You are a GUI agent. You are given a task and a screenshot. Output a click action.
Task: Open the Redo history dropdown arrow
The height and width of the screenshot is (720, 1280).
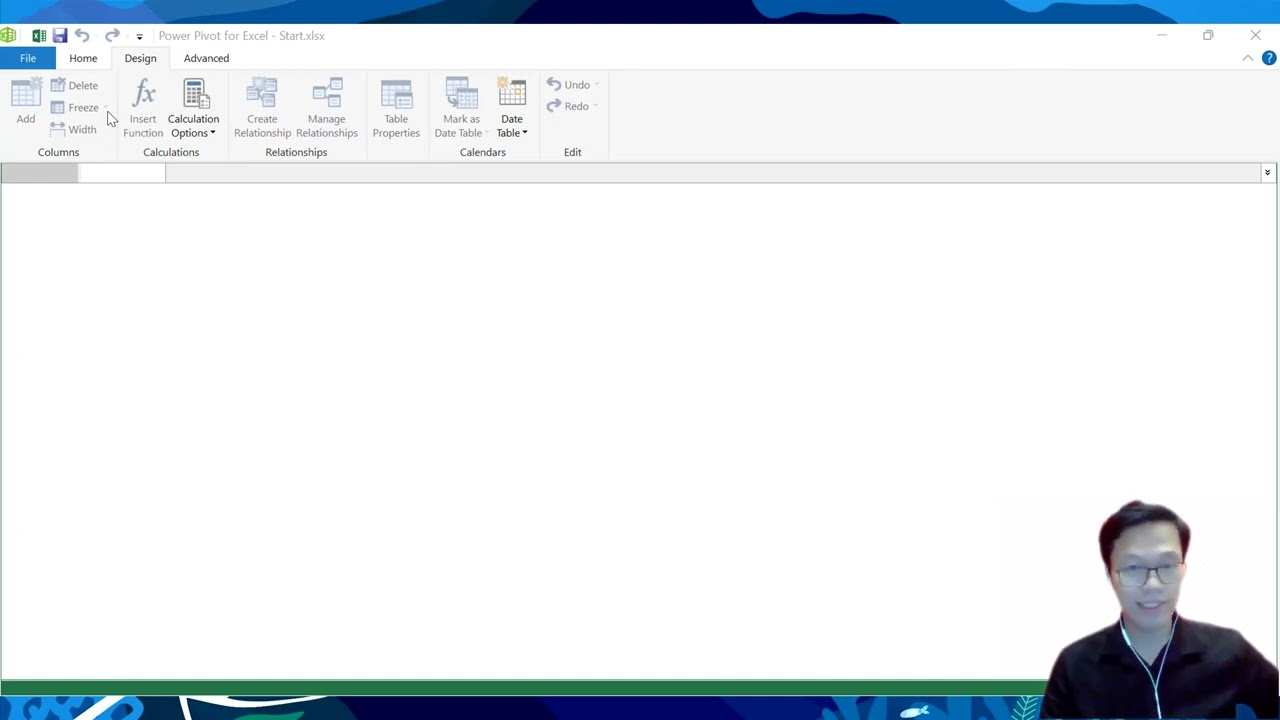tap(596, 106)
